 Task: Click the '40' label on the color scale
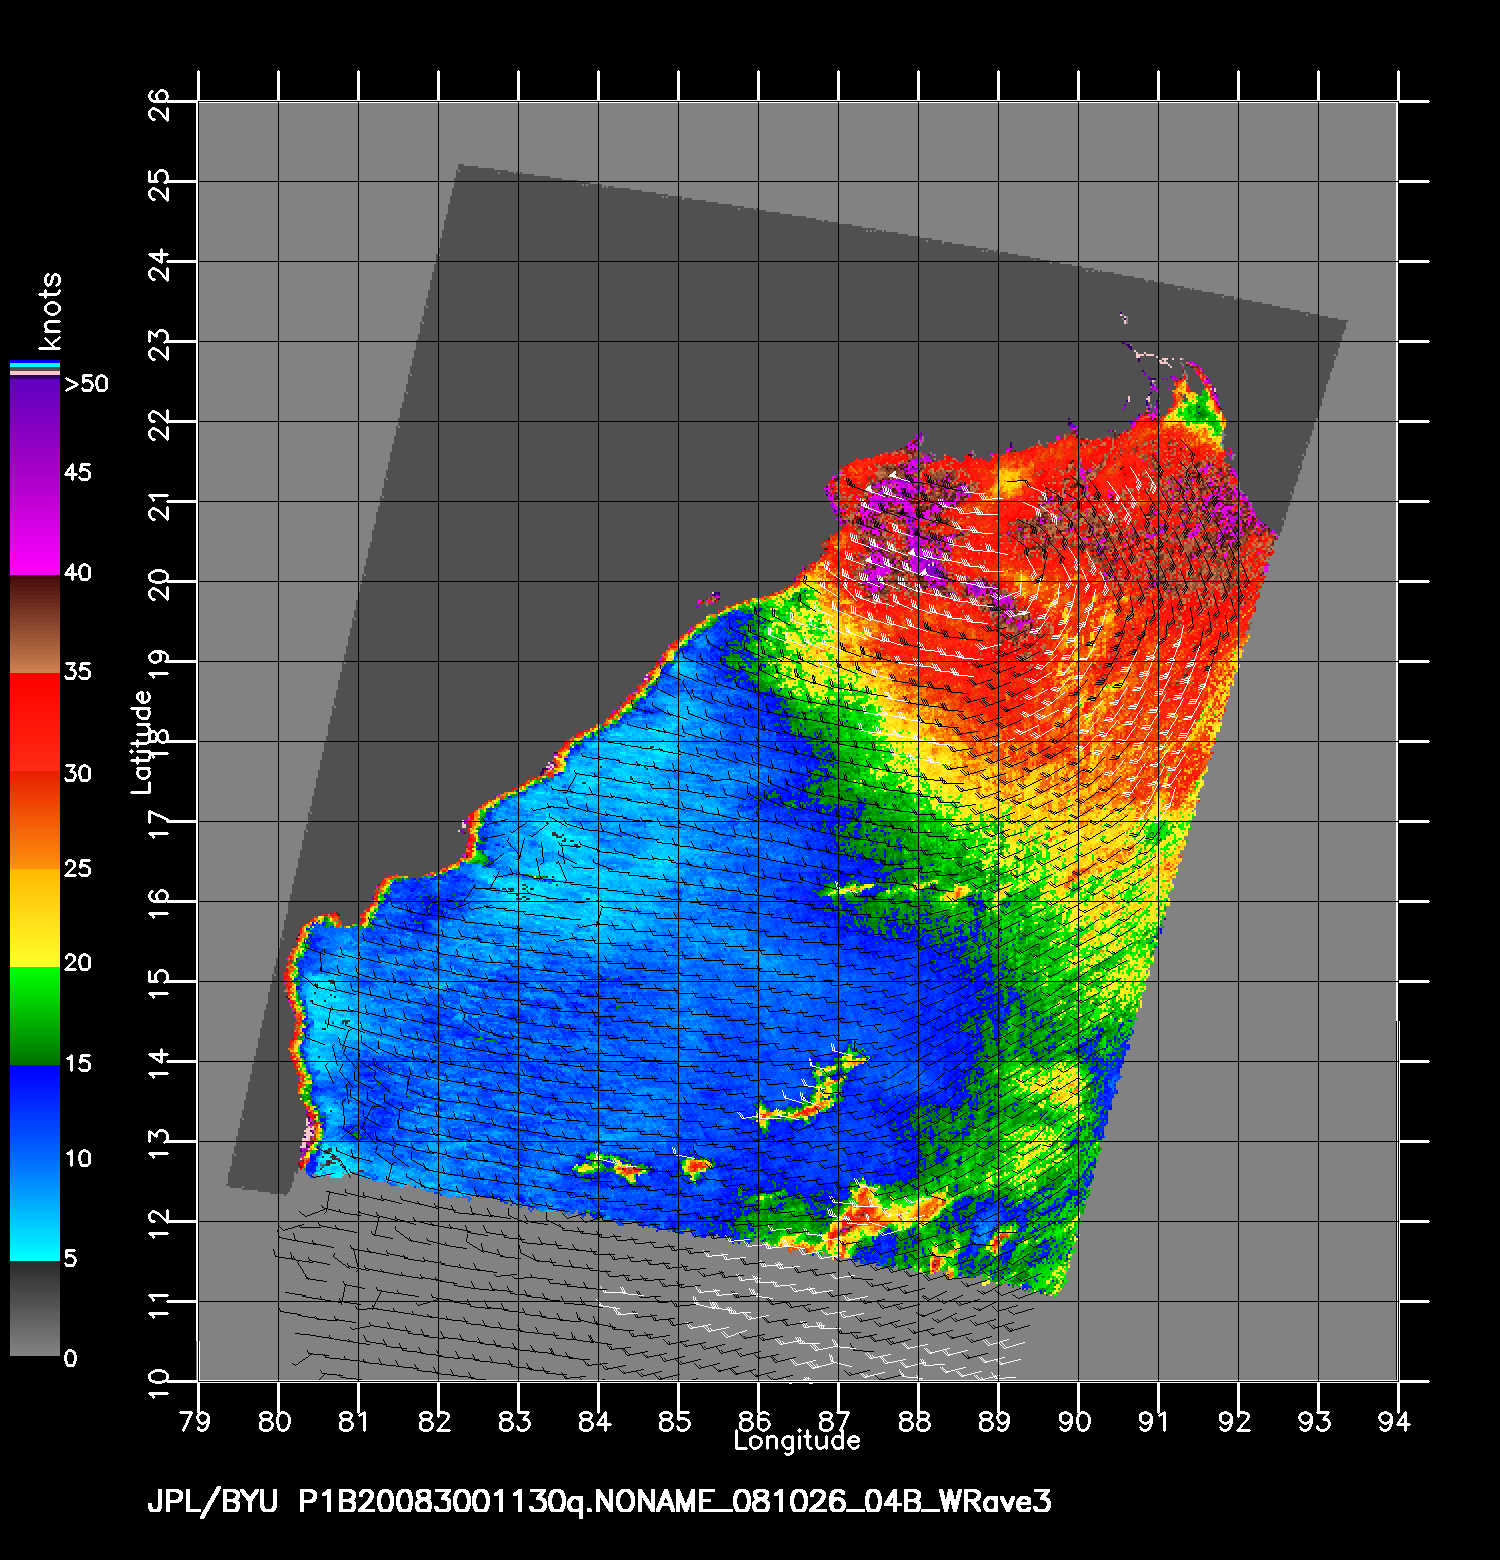pyautogui.click(x=77, y=572)
